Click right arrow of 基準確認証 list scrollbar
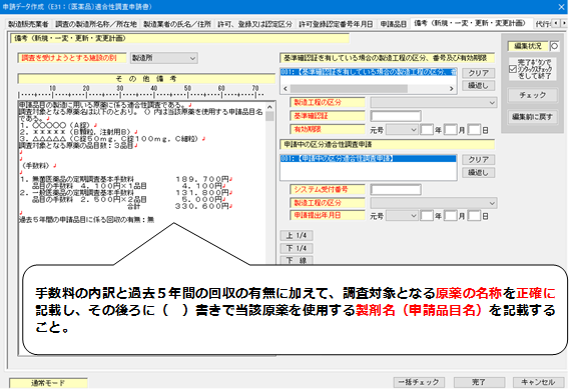Viewport: 570px width, 390px height. click(451, 88)
